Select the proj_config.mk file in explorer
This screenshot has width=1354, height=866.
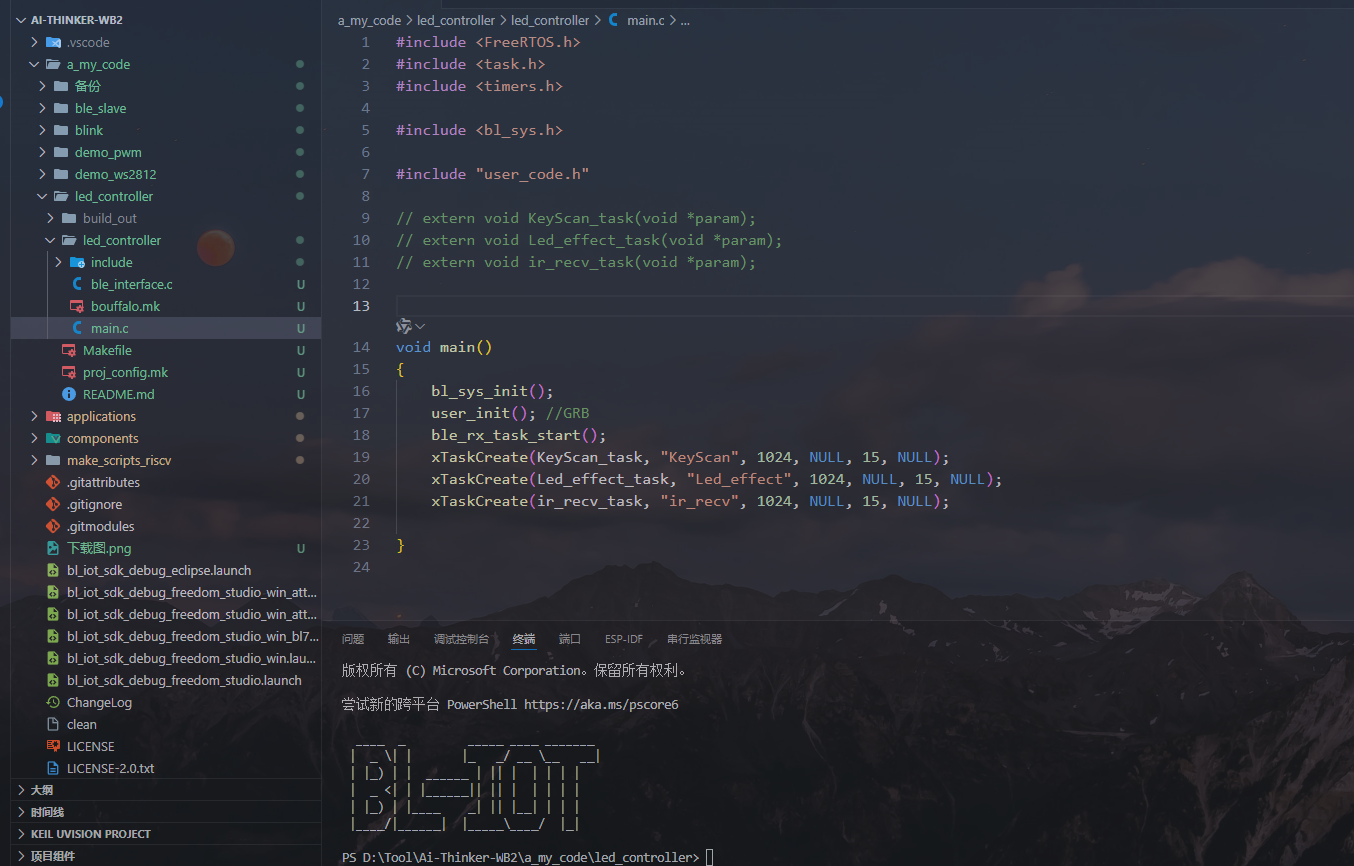click(x=125, y=372)
